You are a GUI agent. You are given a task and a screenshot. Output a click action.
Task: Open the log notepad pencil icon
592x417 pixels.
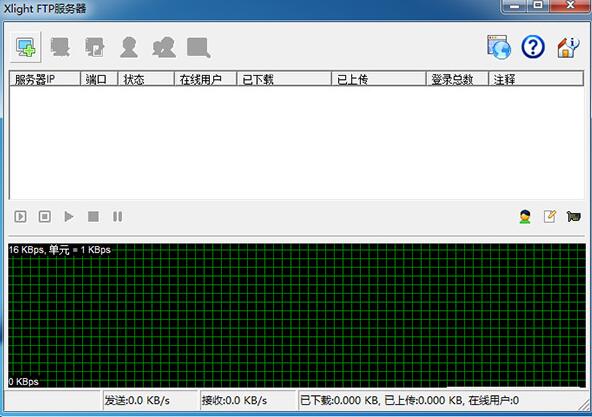pyautogui.click(x=549, y=216)
